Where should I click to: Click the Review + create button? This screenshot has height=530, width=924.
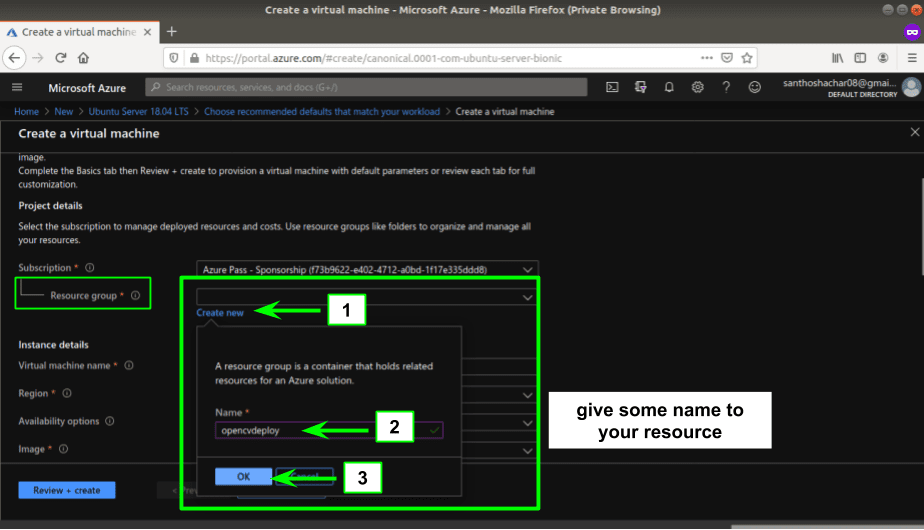click(x=67, y=490)
